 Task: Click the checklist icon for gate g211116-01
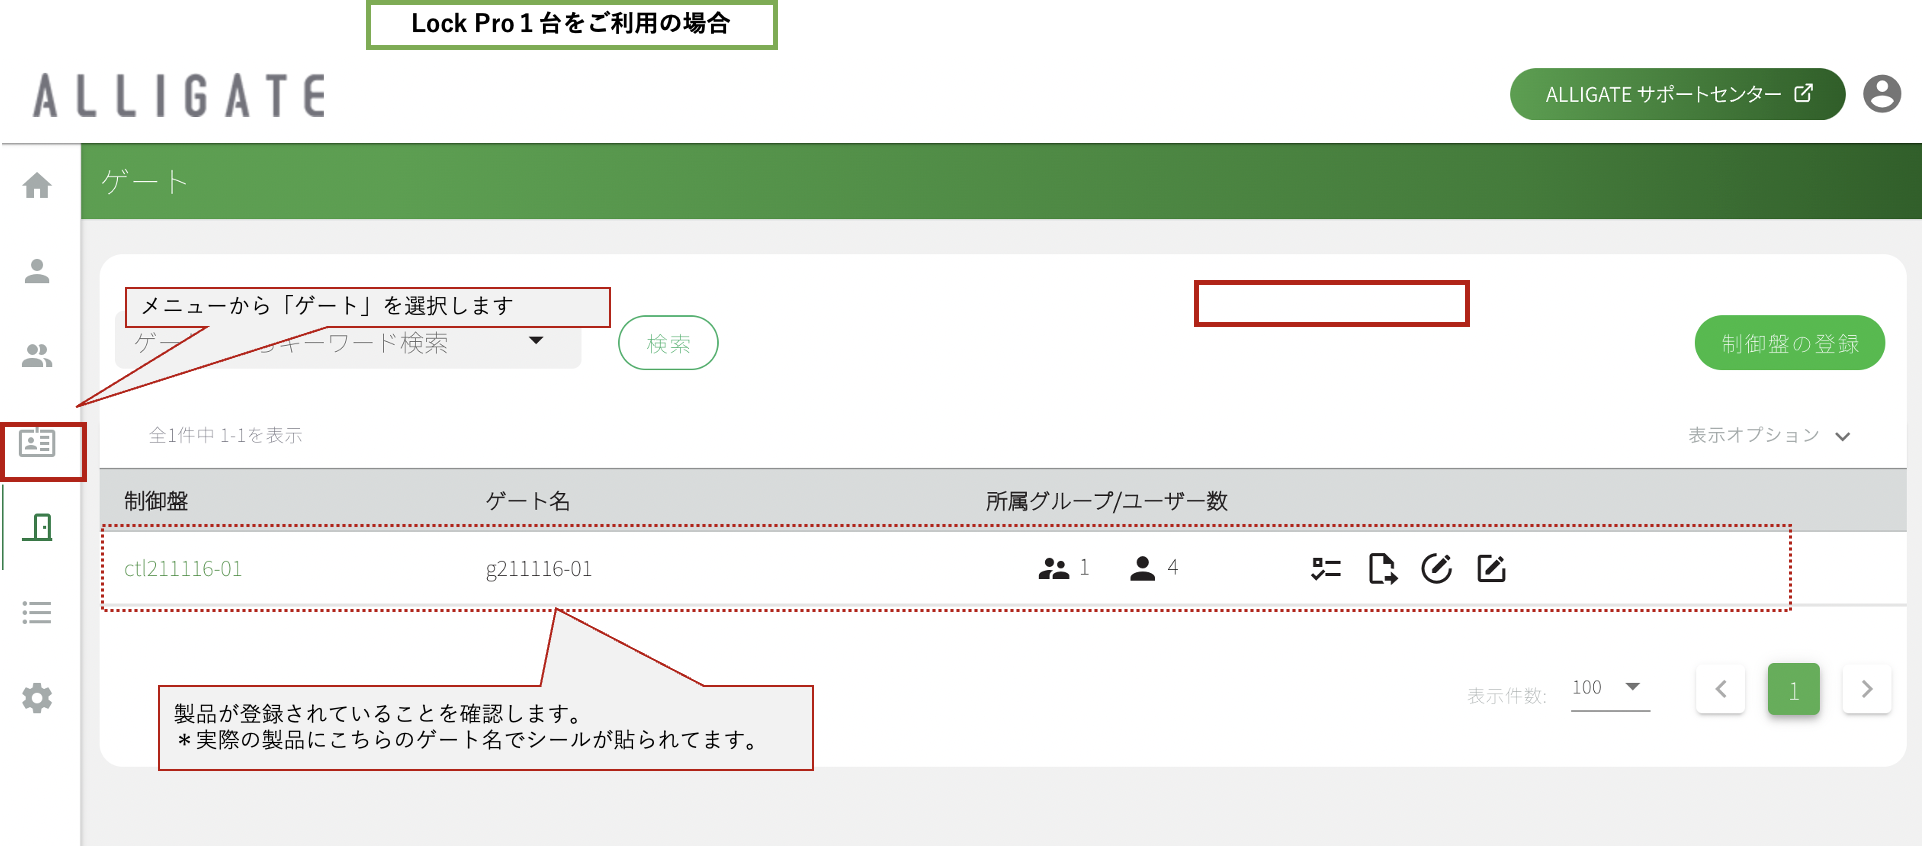[x=1326, y=569]
